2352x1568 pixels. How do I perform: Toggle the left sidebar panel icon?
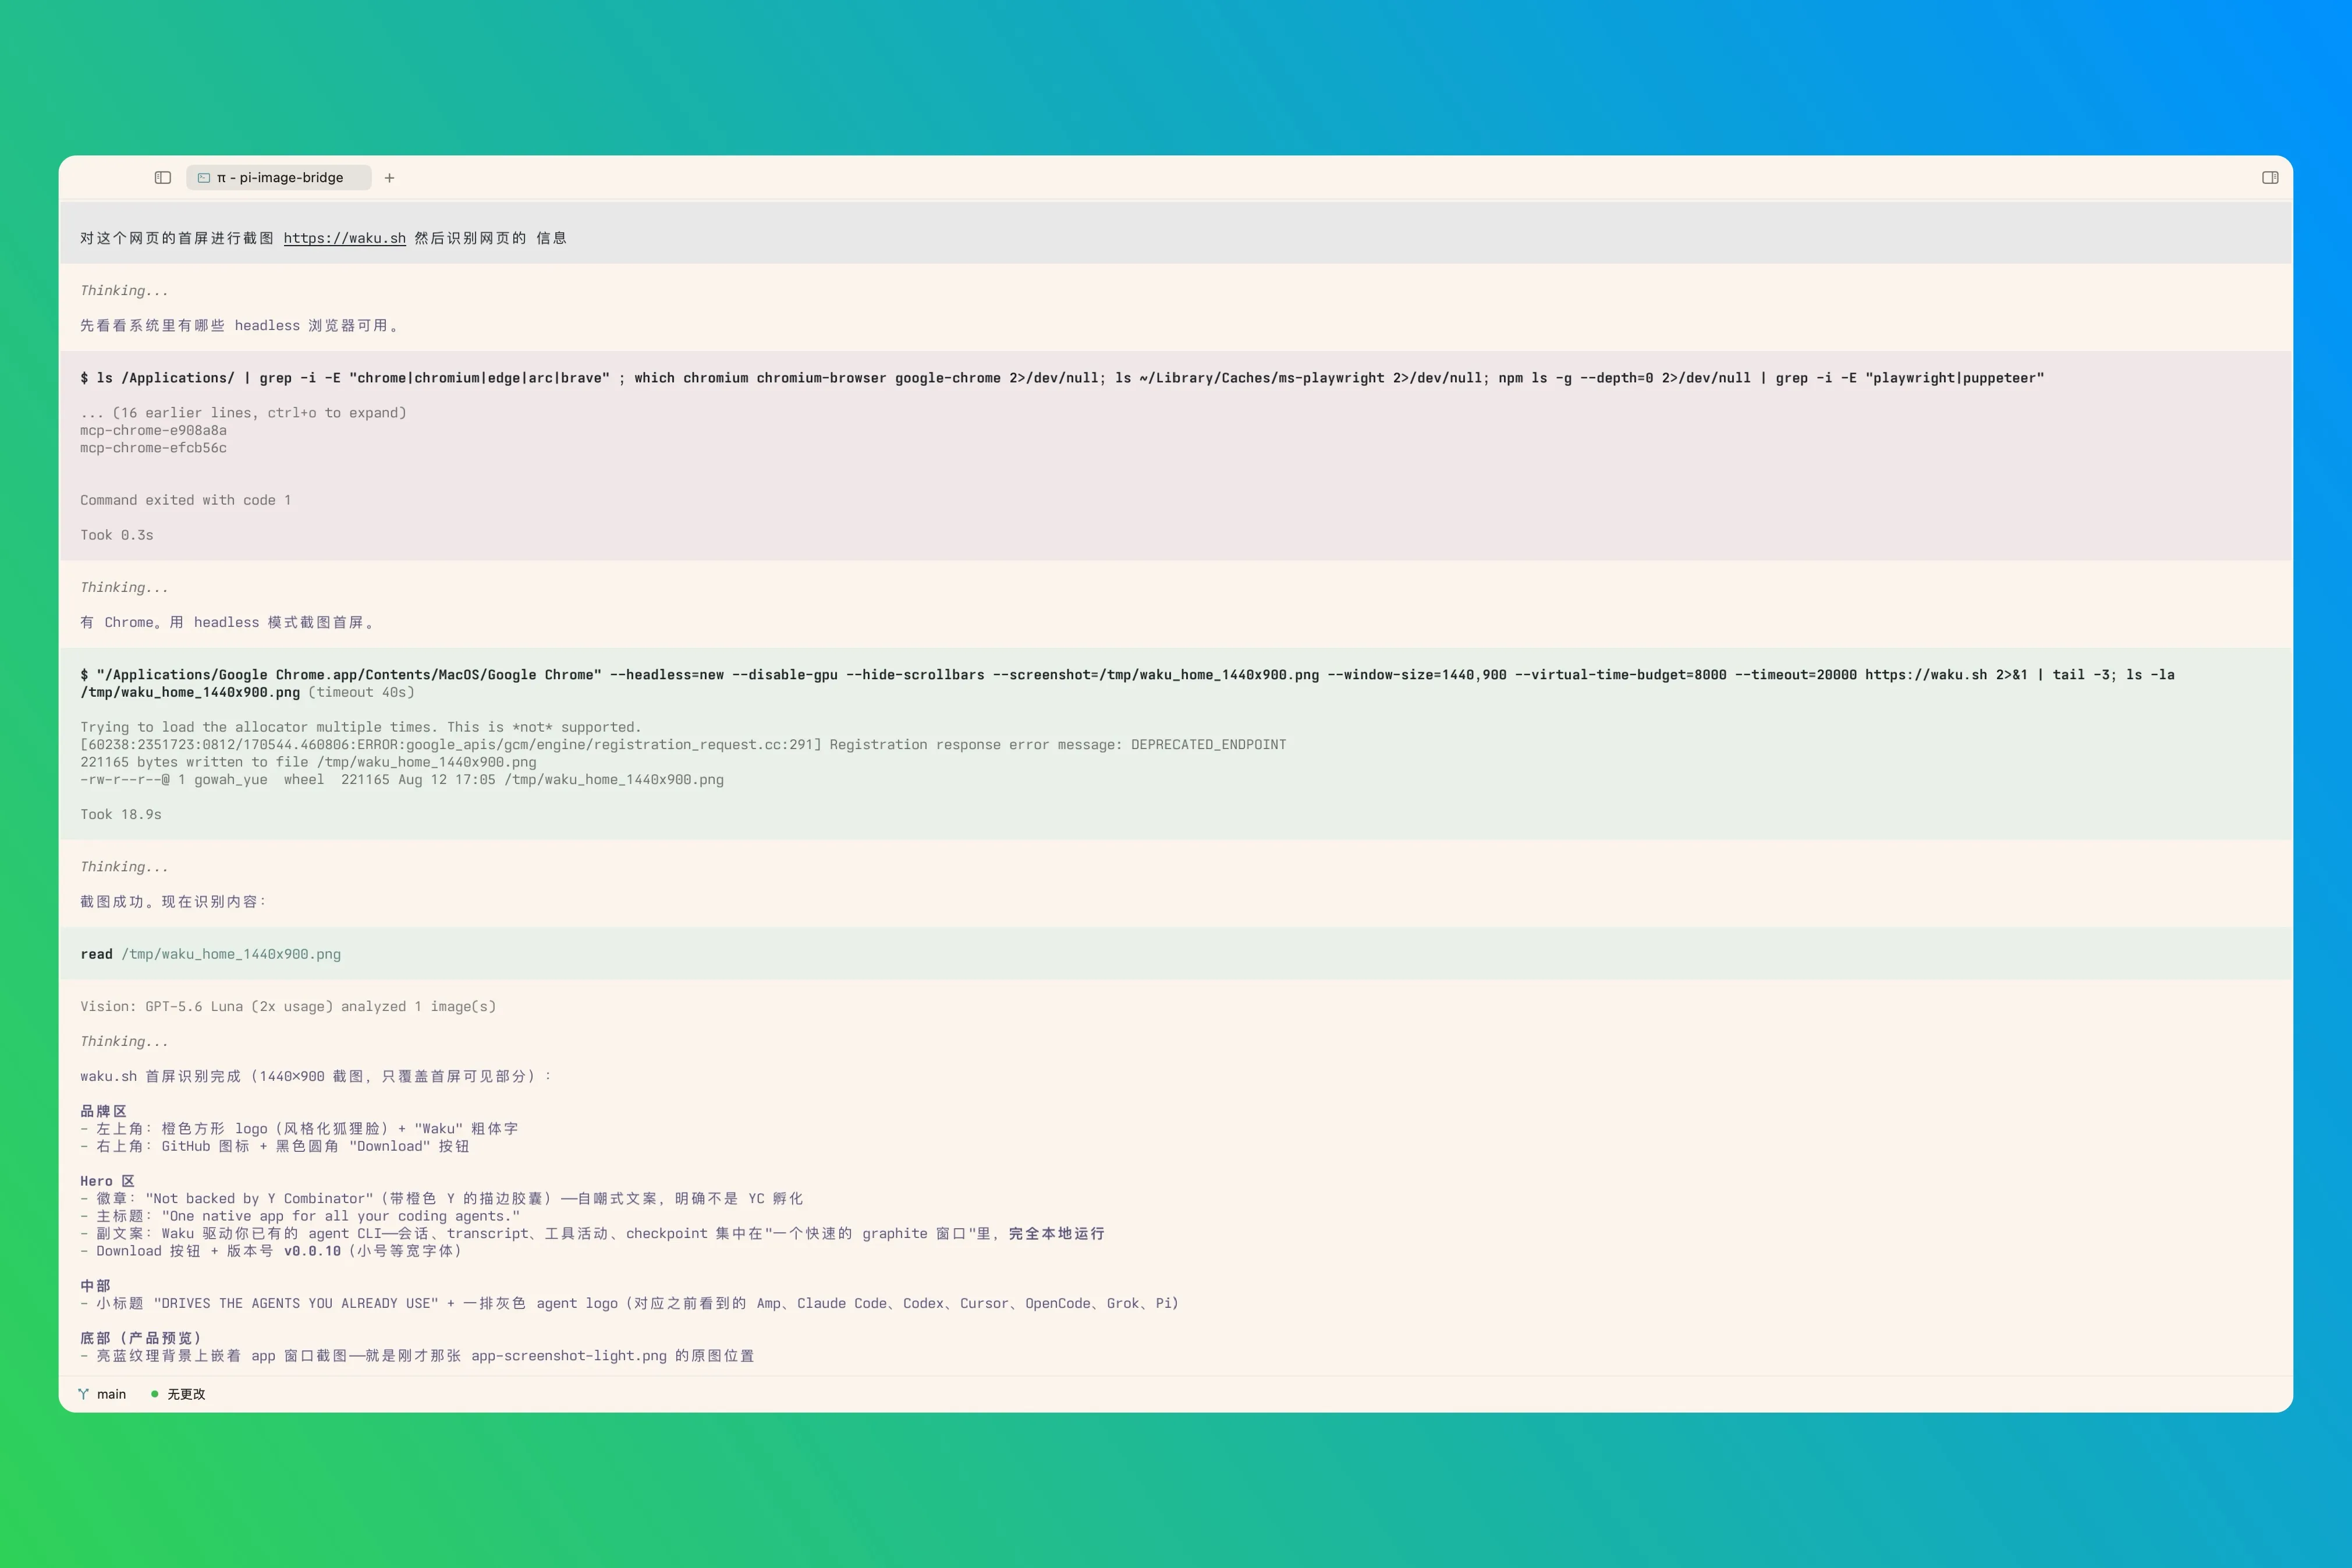(163, 177)
